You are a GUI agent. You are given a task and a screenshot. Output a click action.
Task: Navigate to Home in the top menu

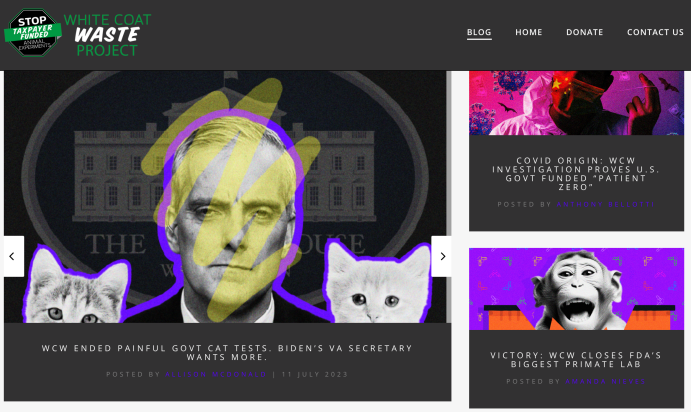[x=529, y=32]
